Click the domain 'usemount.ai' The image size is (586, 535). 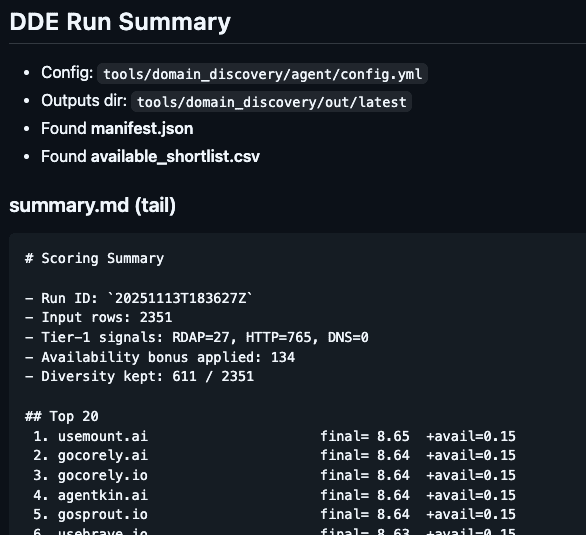pyautogui.click(x=103, y=436)
